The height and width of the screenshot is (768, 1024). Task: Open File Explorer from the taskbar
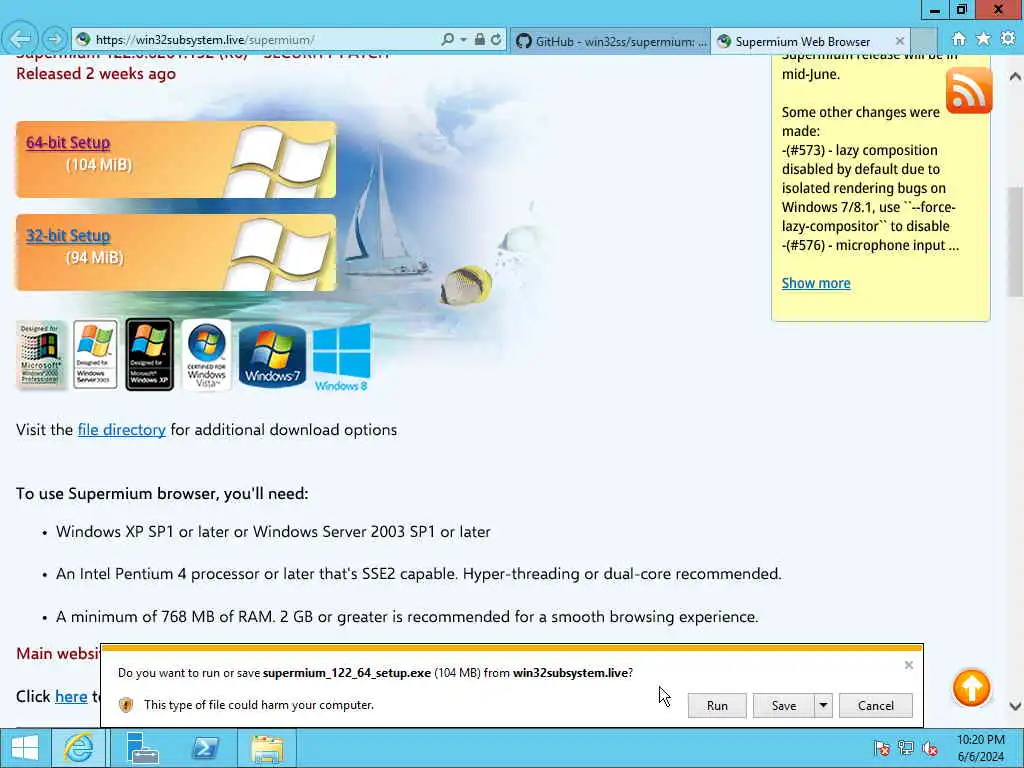[x=268, y=748]
